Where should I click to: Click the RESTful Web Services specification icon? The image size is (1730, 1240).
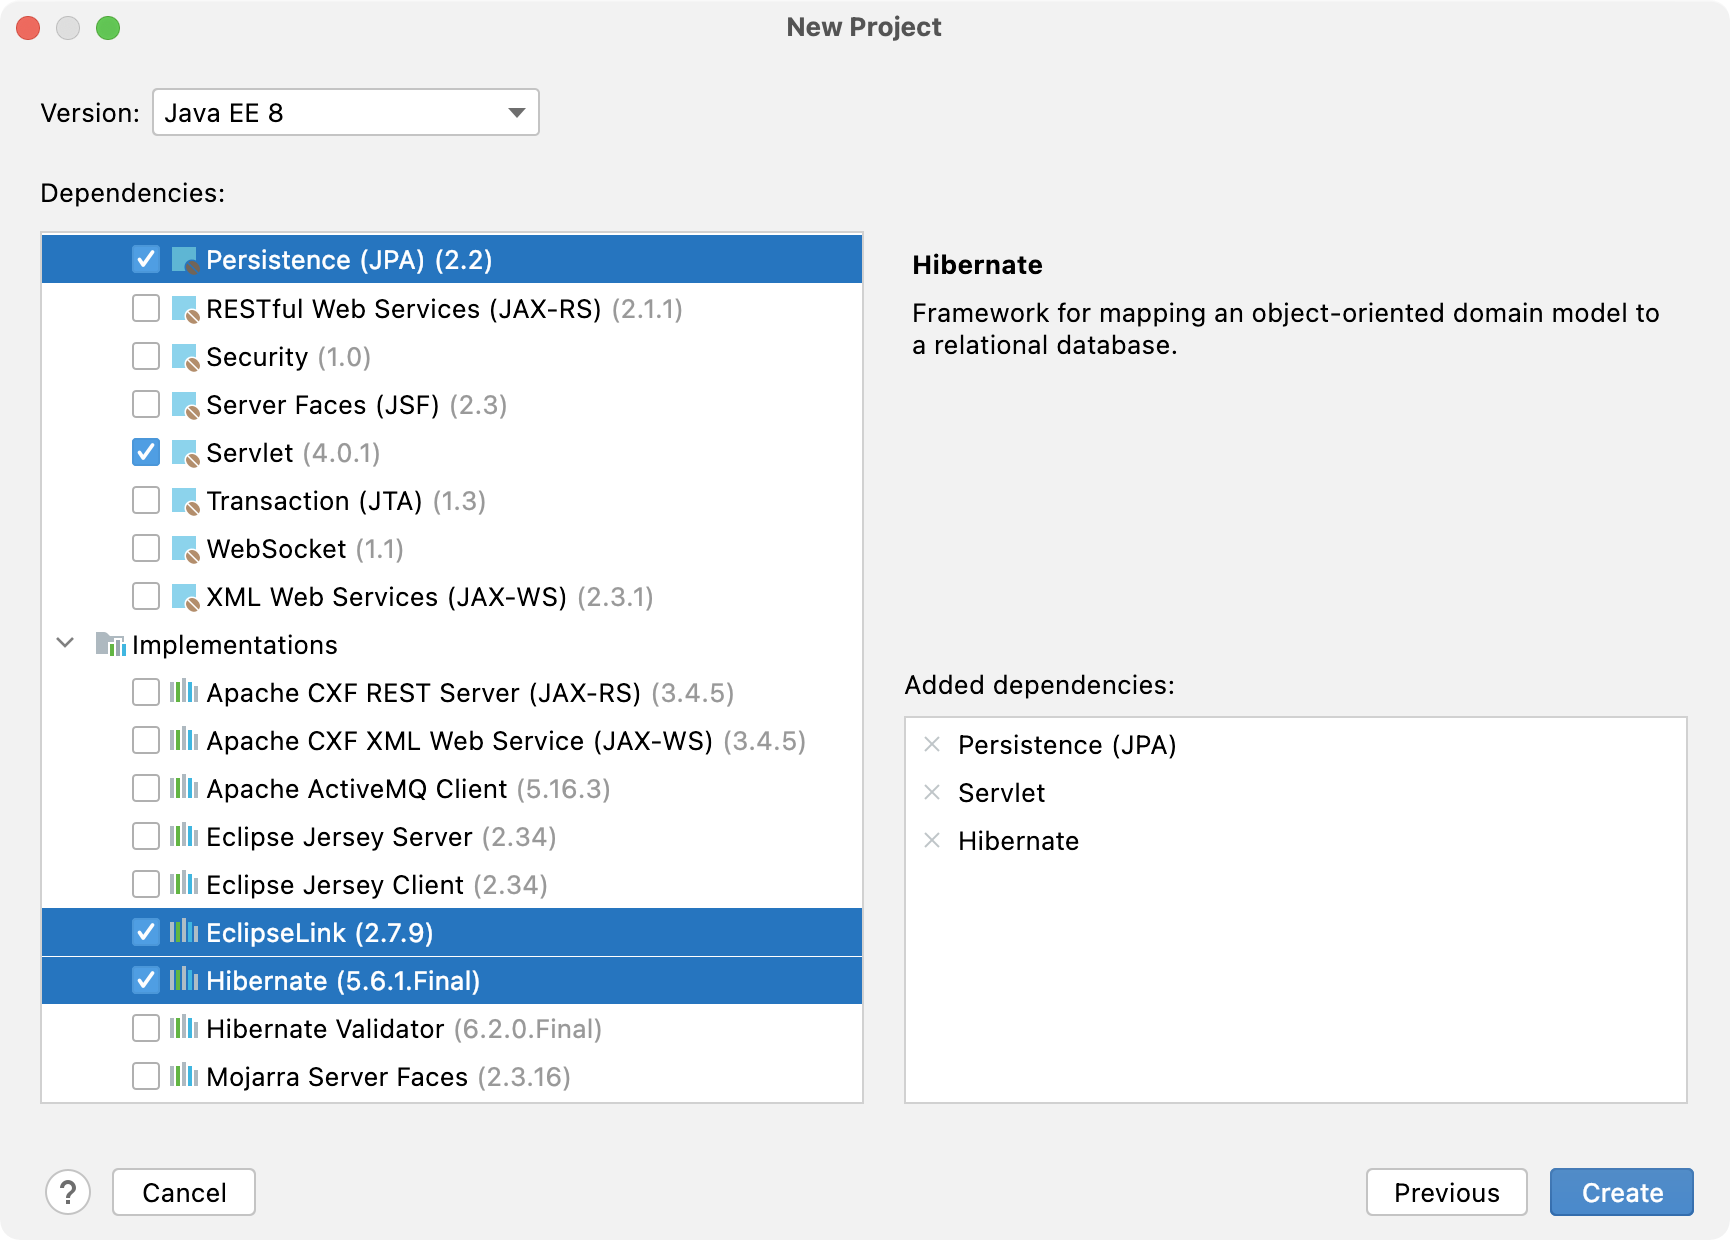[185, 309]
